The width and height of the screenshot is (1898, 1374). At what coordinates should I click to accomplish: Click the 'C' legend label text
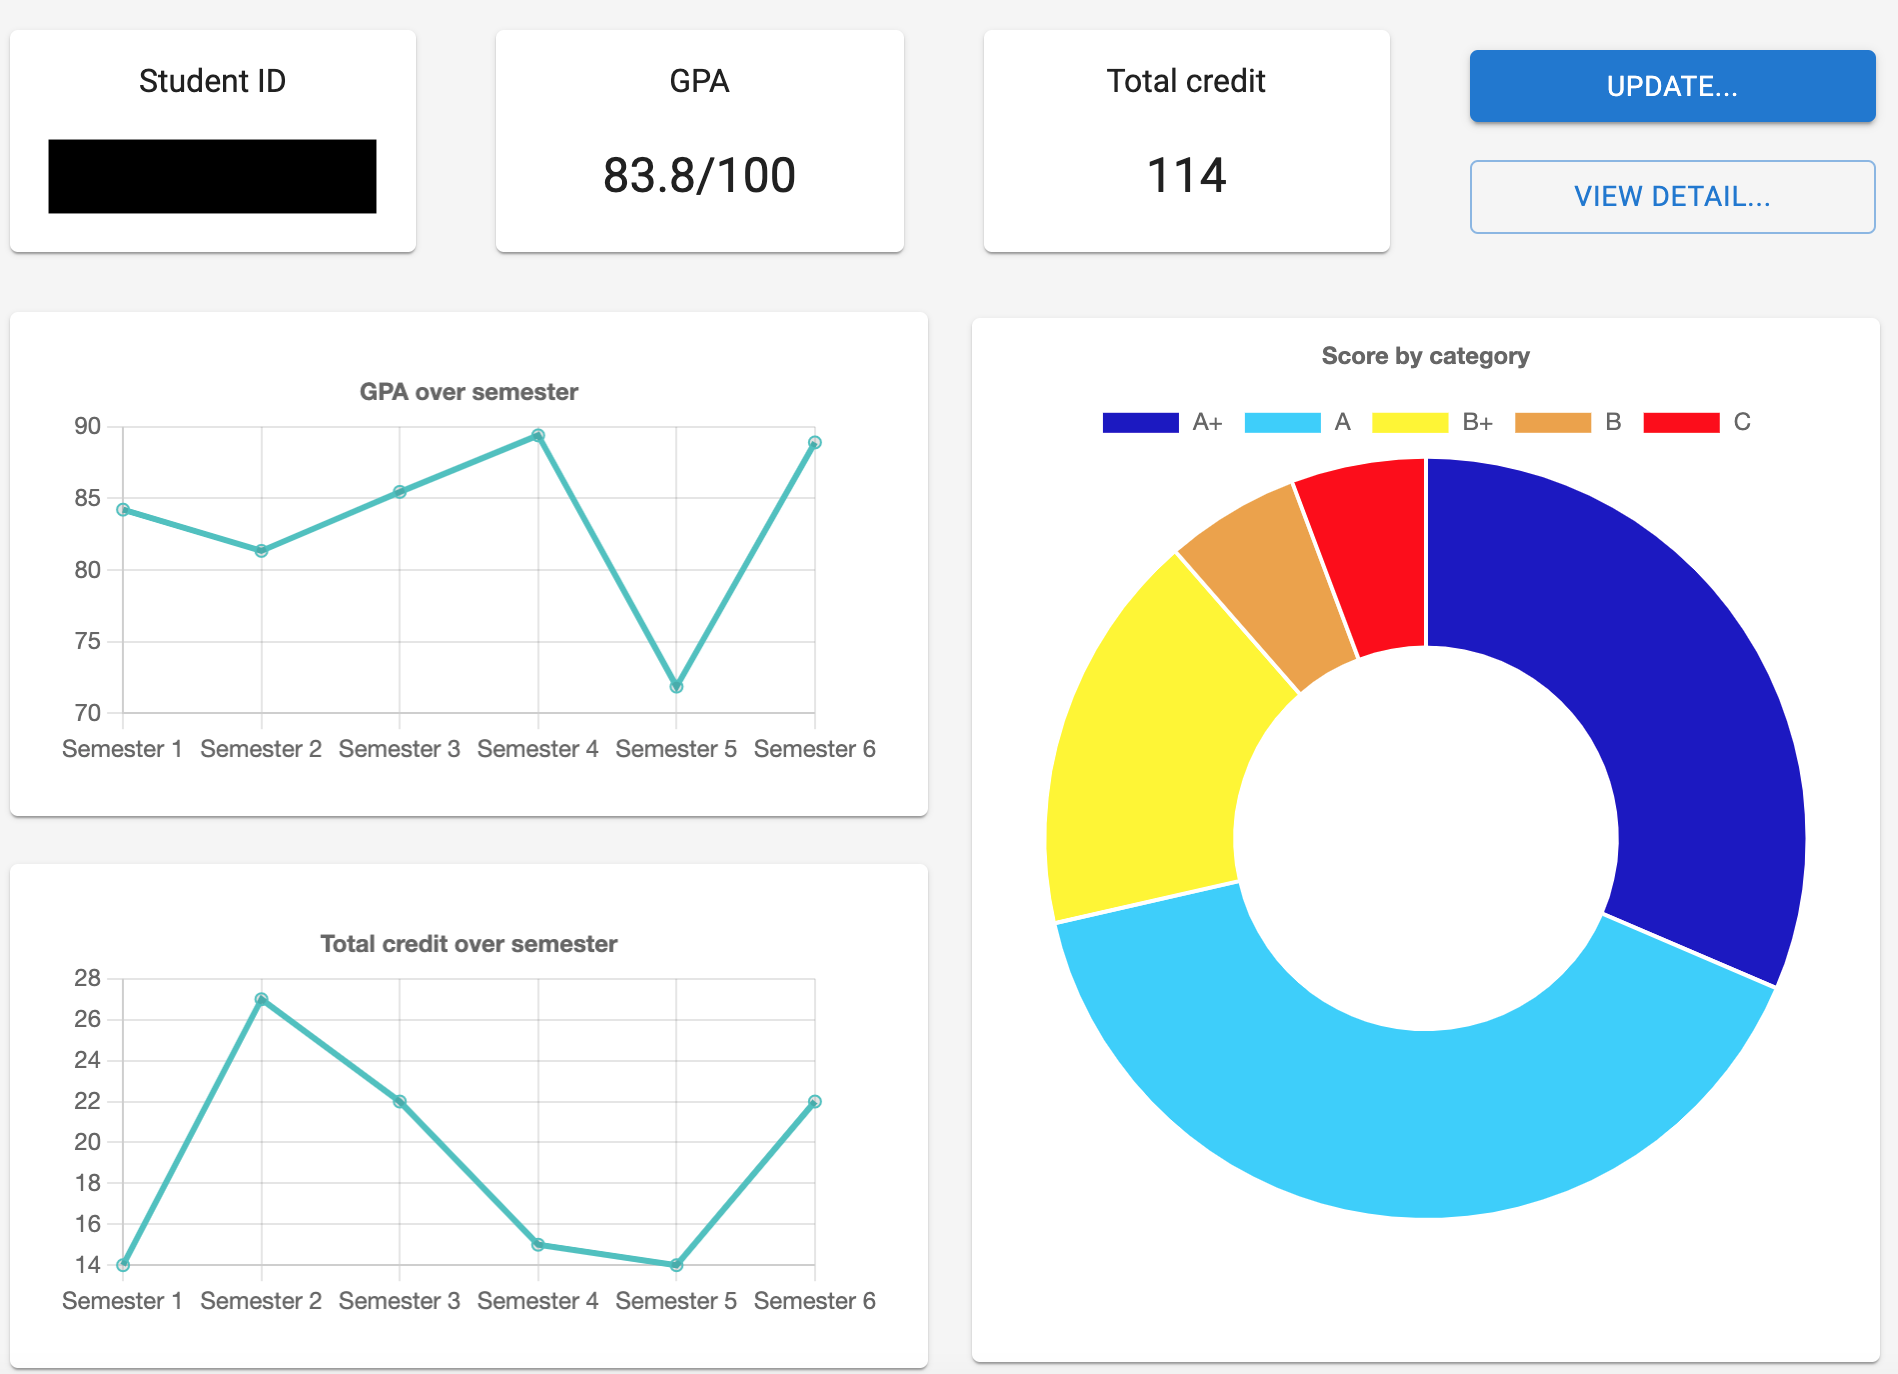[1742, 422]
